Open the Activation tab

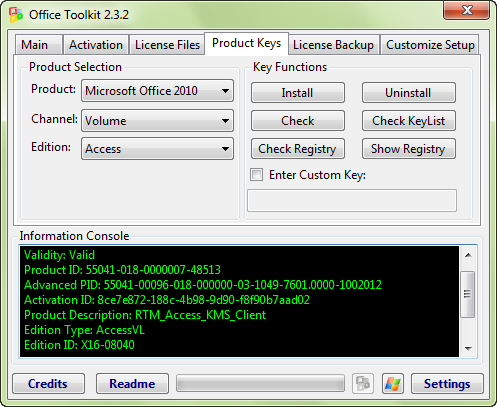[x=96, y=45]
